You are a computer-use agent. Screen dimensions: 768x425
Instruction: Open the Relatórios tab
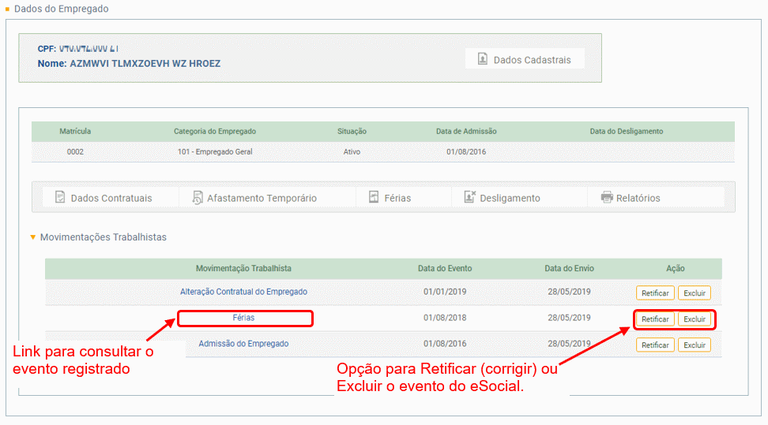tap(637, 198)
